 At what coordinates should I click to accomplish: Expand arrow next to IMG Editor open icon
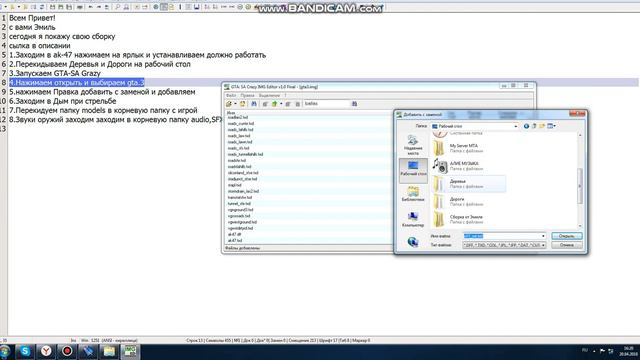click(x=235, y=104)
